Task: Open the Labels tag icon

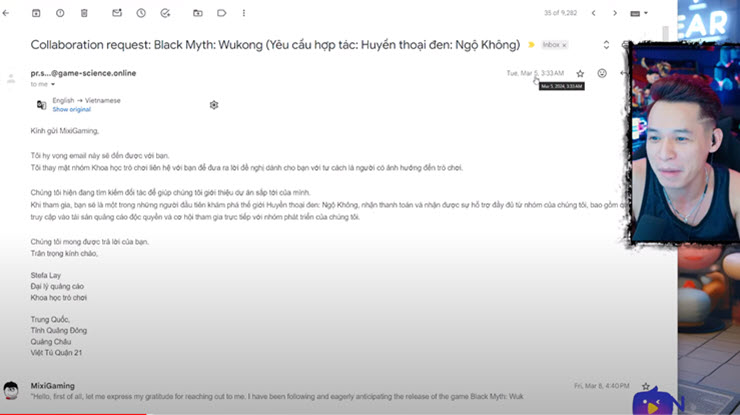Action: (x=220, y=13)
